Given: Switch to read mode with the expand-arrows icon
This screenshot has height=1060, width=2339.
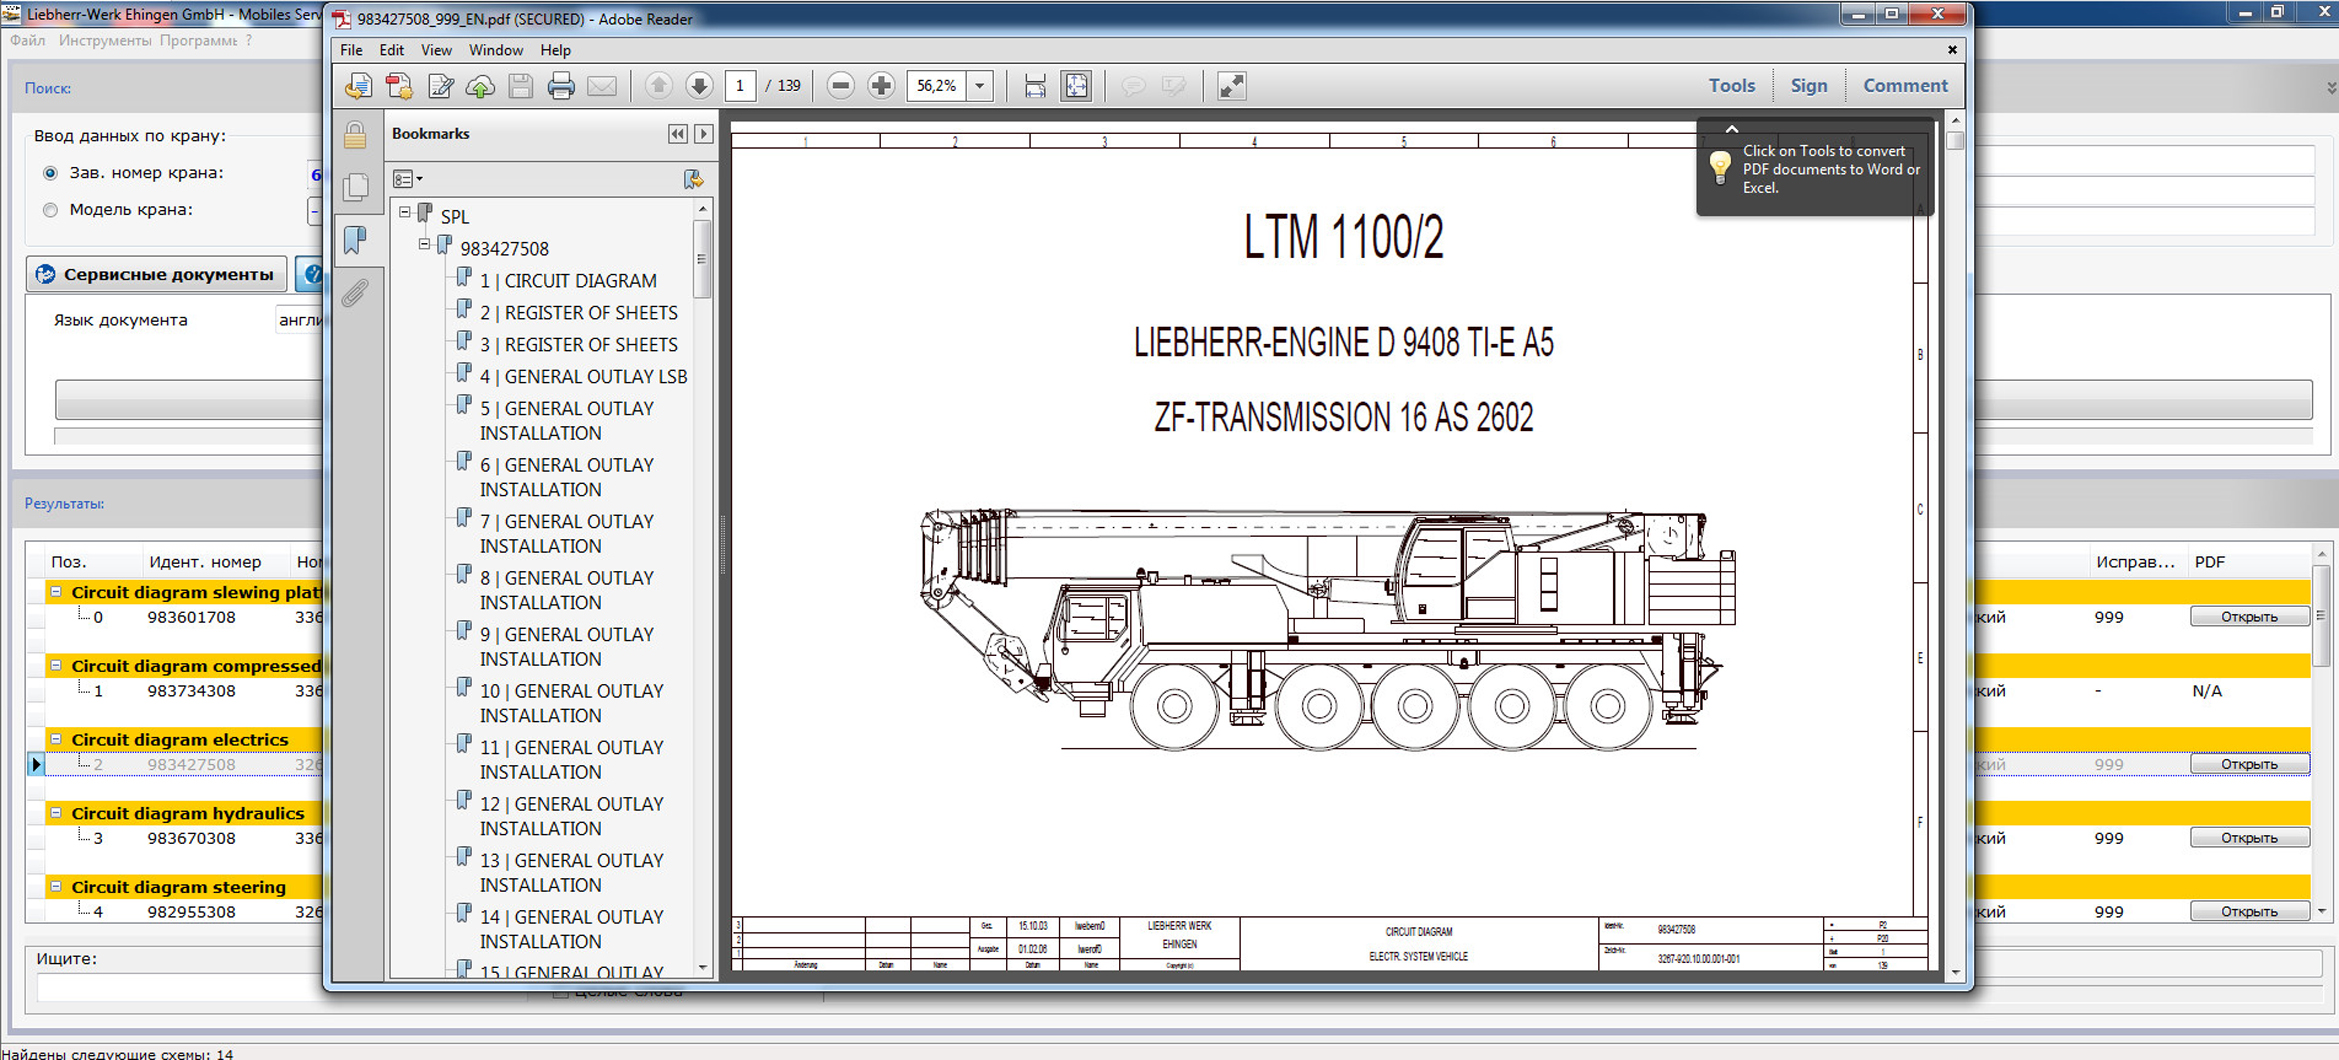Looking at the screenshot, I should click(1231, 87).
